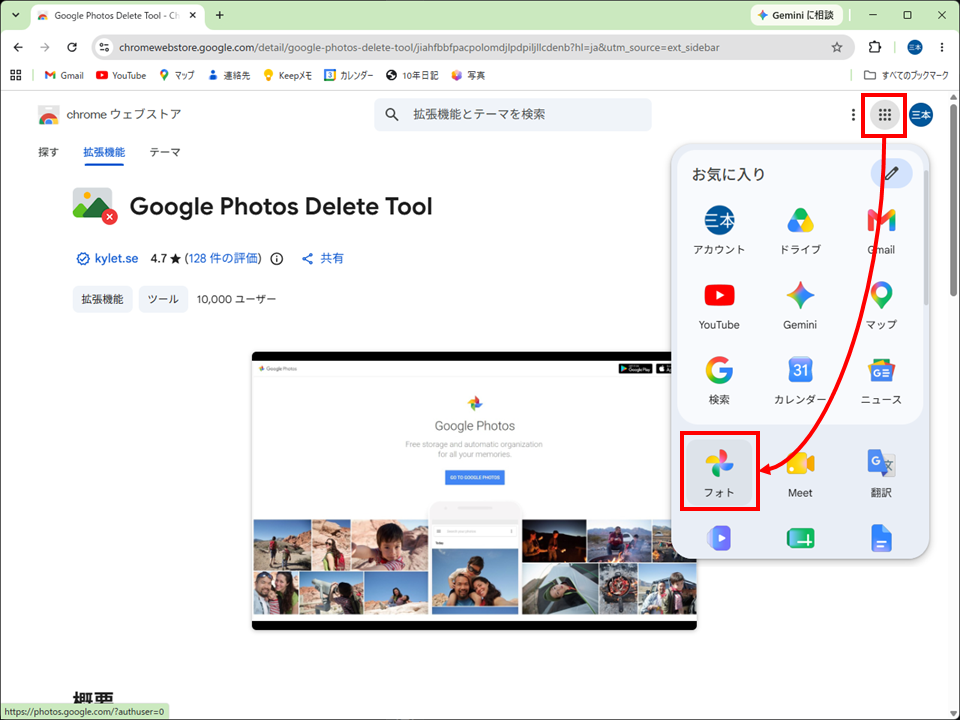The width and height of the screenshot is (960, 720).
Task: Click the Google Photos Delete Tool heading
Action: point(281,206)
